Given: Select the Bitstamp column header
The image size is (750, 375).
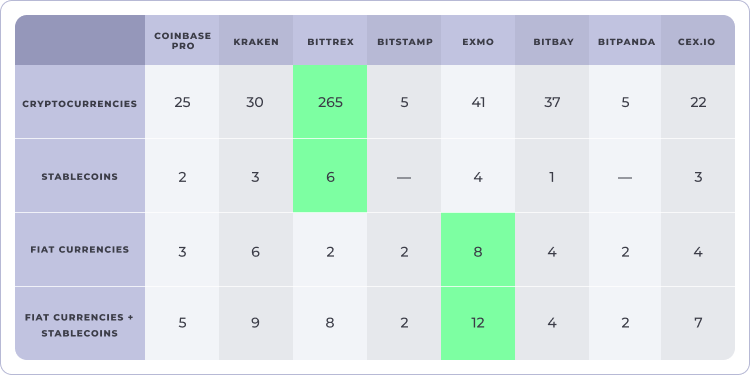Looking at the screenshot, I should (404, 40).
